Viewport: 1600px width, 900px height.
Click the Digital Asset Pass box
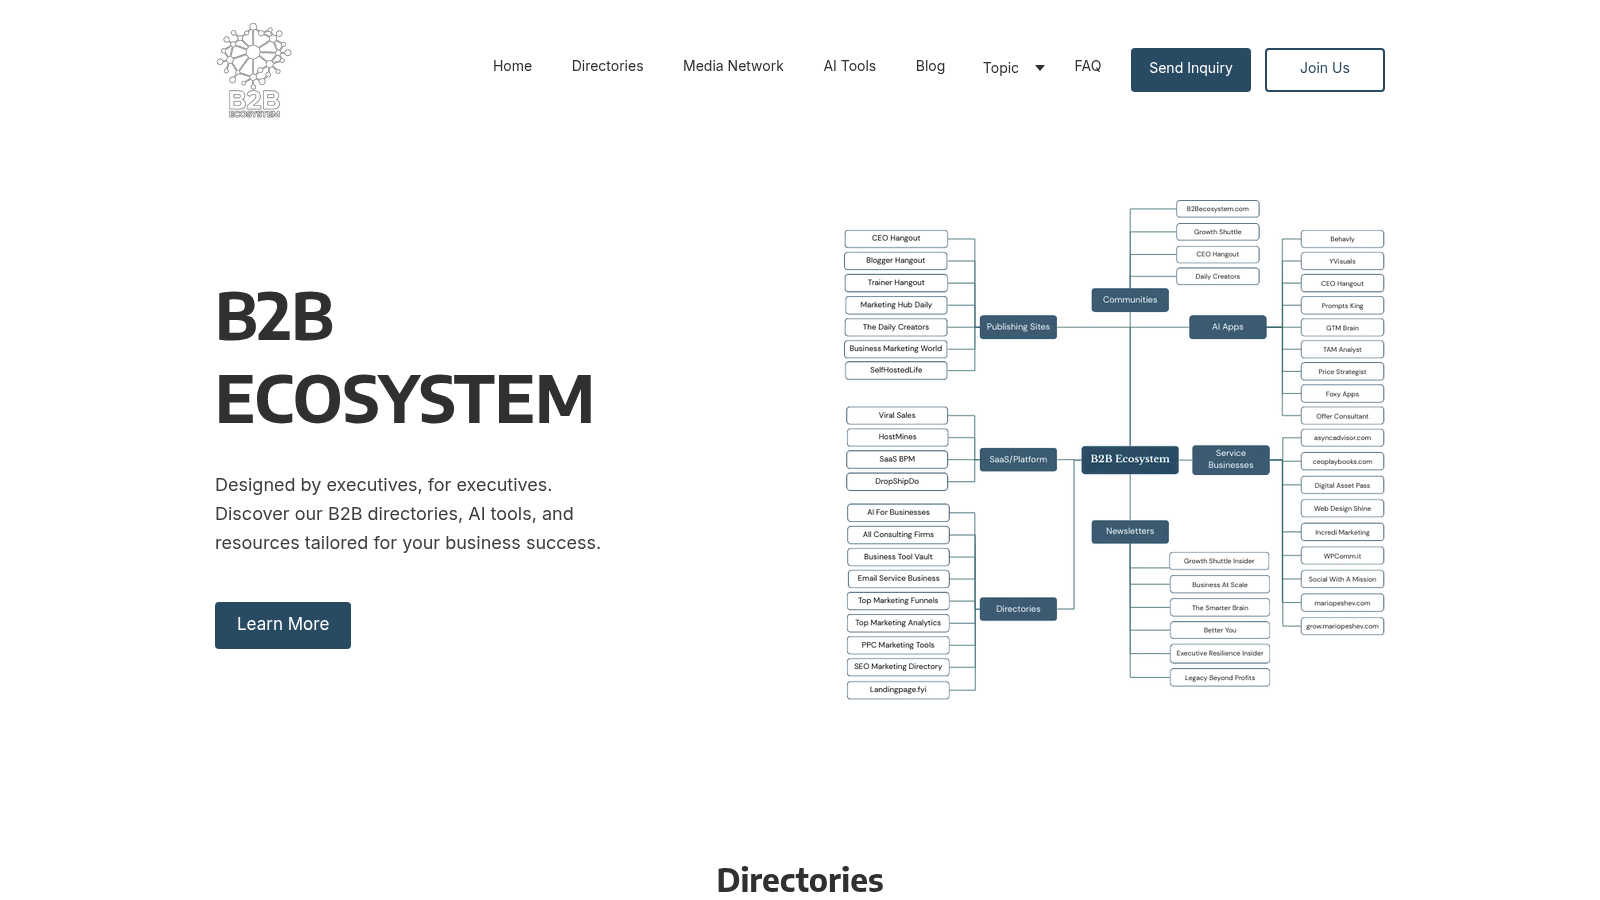point(1342,485)
